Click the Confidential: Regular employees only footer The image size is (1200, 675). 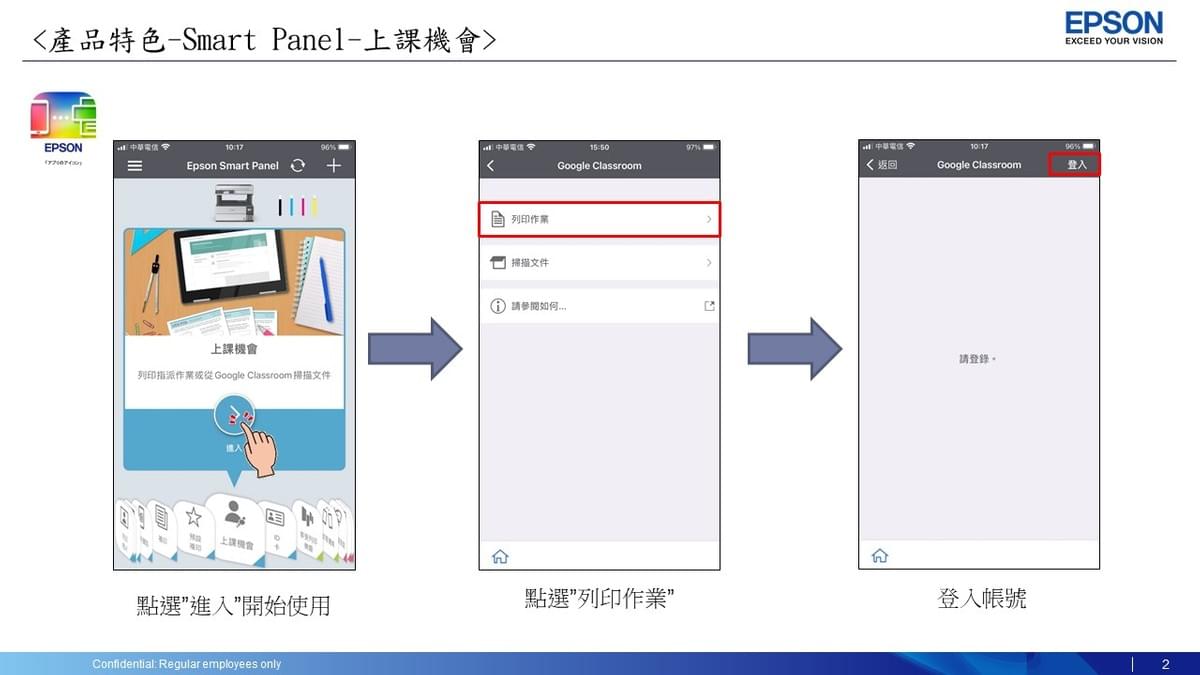click(187, 664)
